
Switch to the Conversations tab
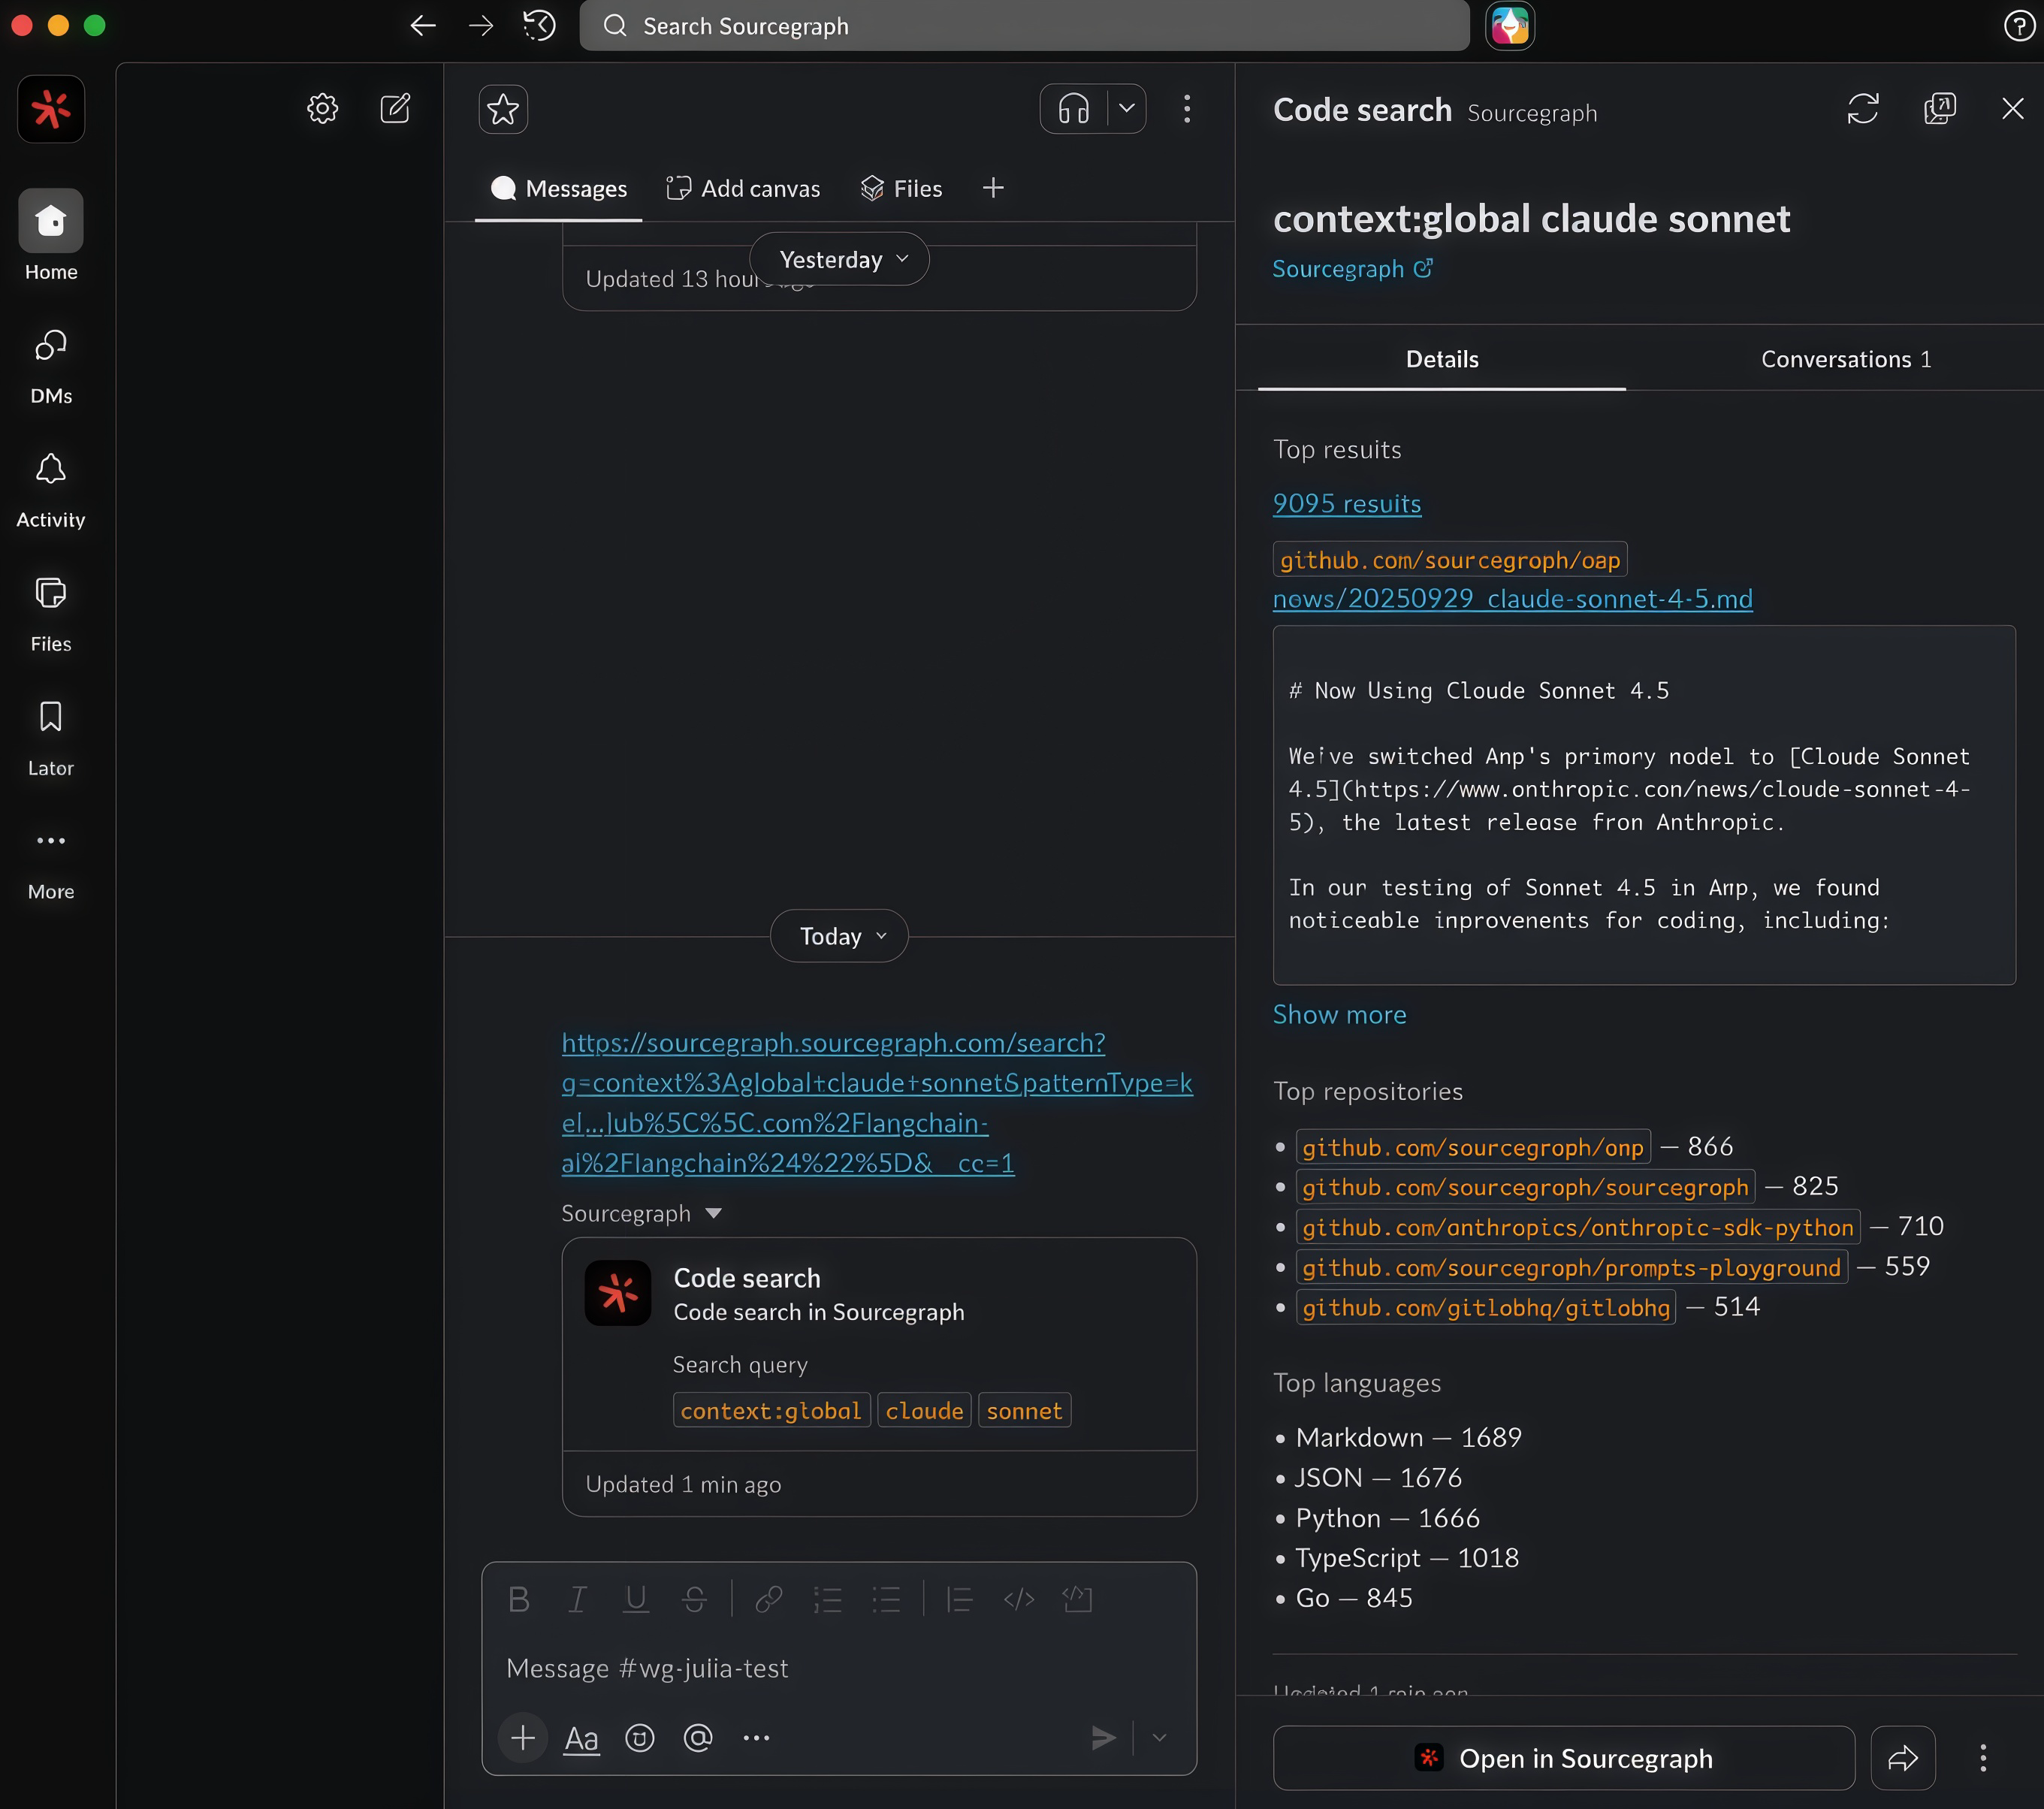(x=1845, y=358)
